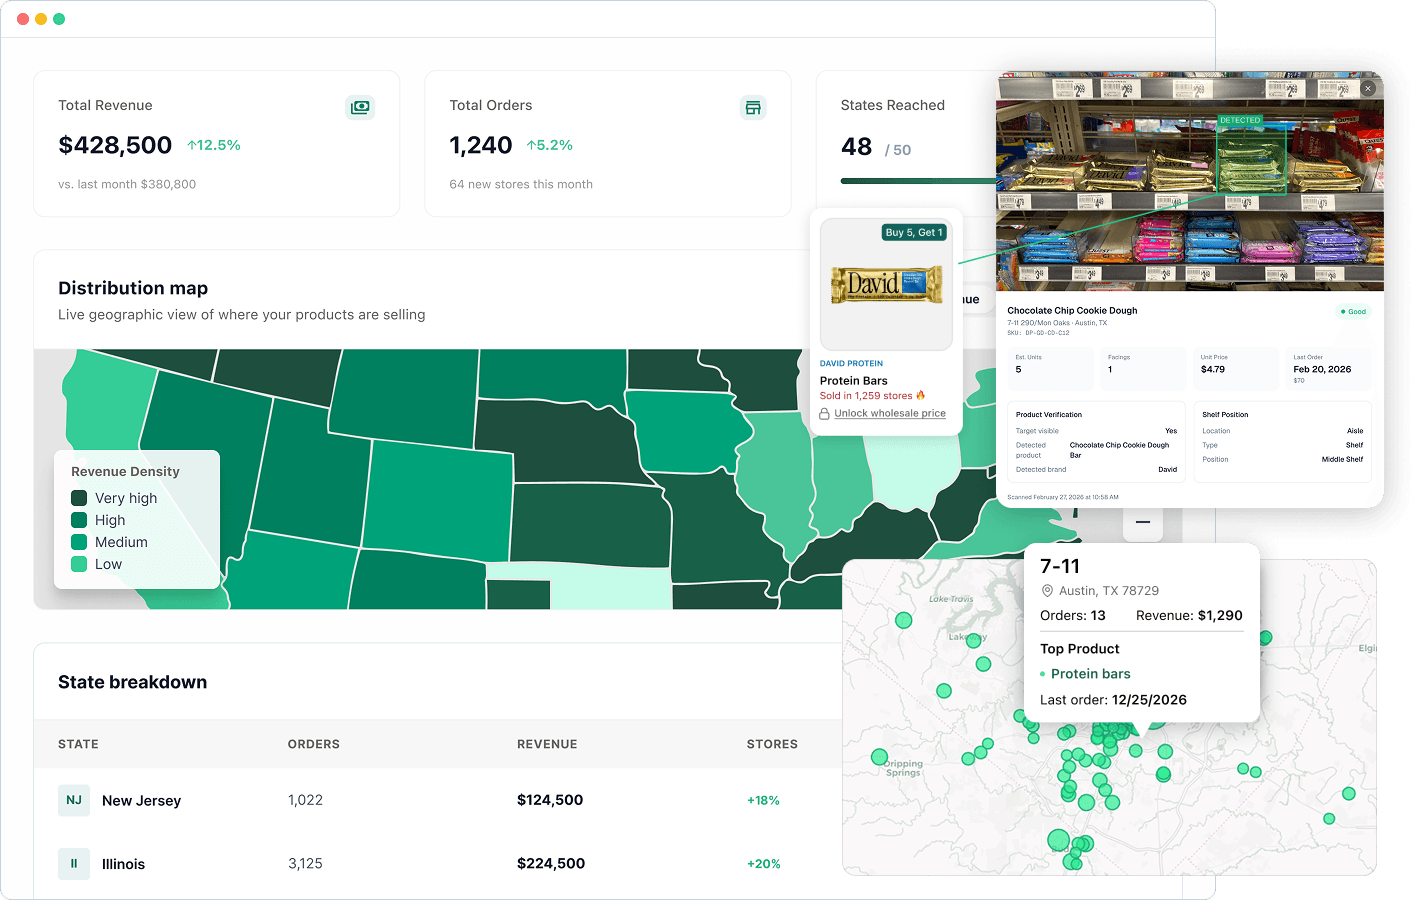The height and width of the screenshot is (916, 1419).
Task: Toggle the Low revenue density filter
Action: (x=80, y=564)
